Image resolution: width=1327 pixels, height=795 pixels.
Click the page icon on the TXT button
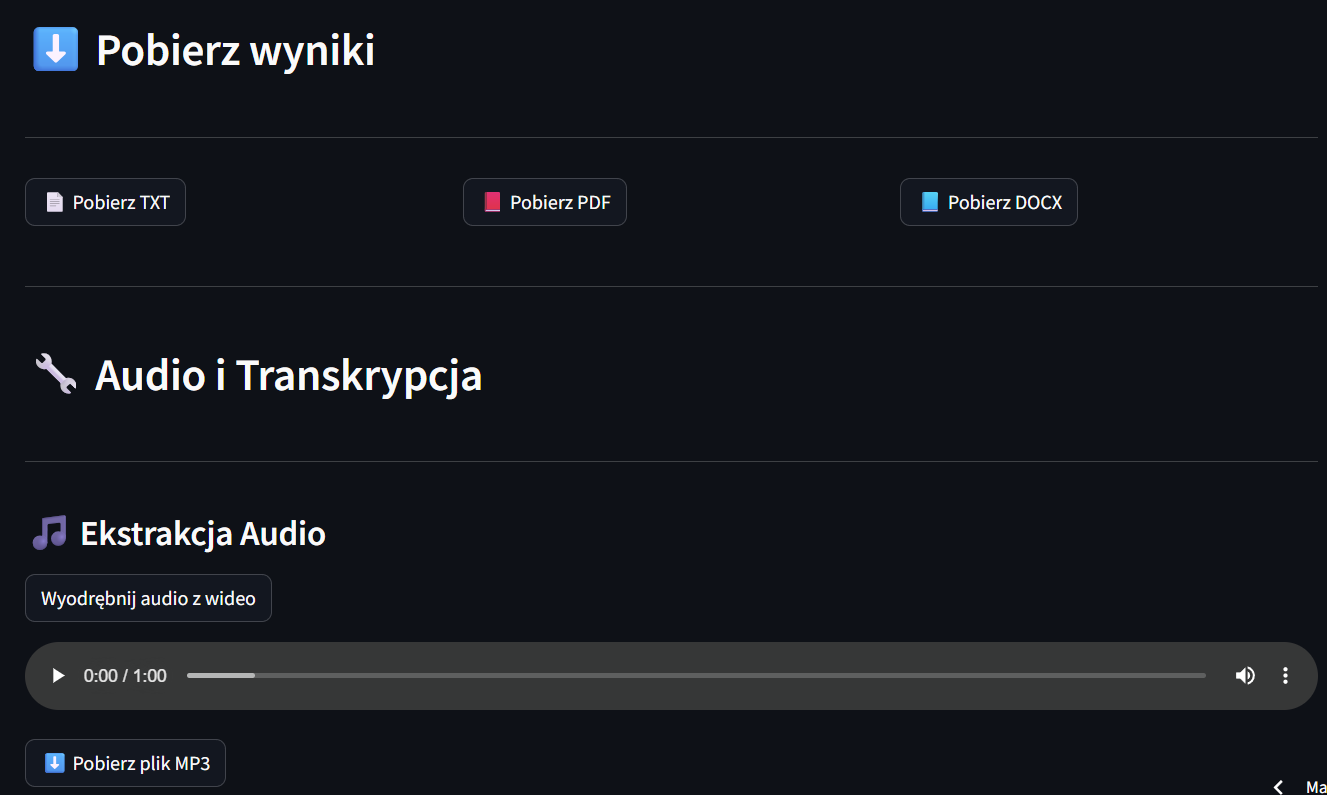(x=55, y=202)
